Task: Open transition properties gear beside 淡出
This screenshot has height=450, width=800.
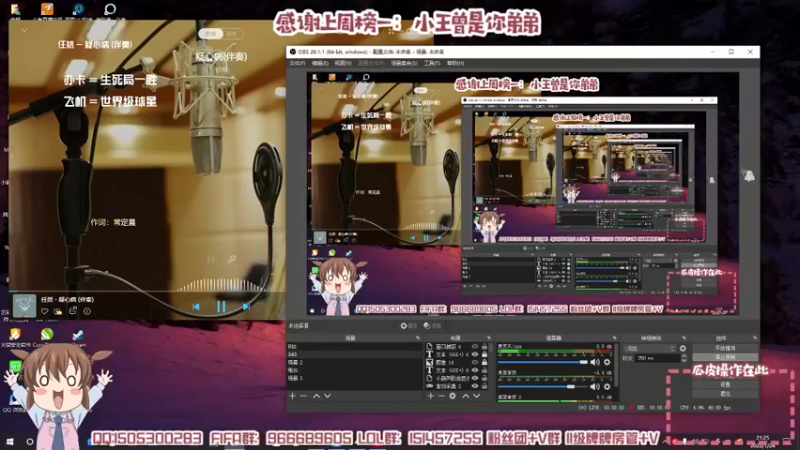Action: [683, 348]
